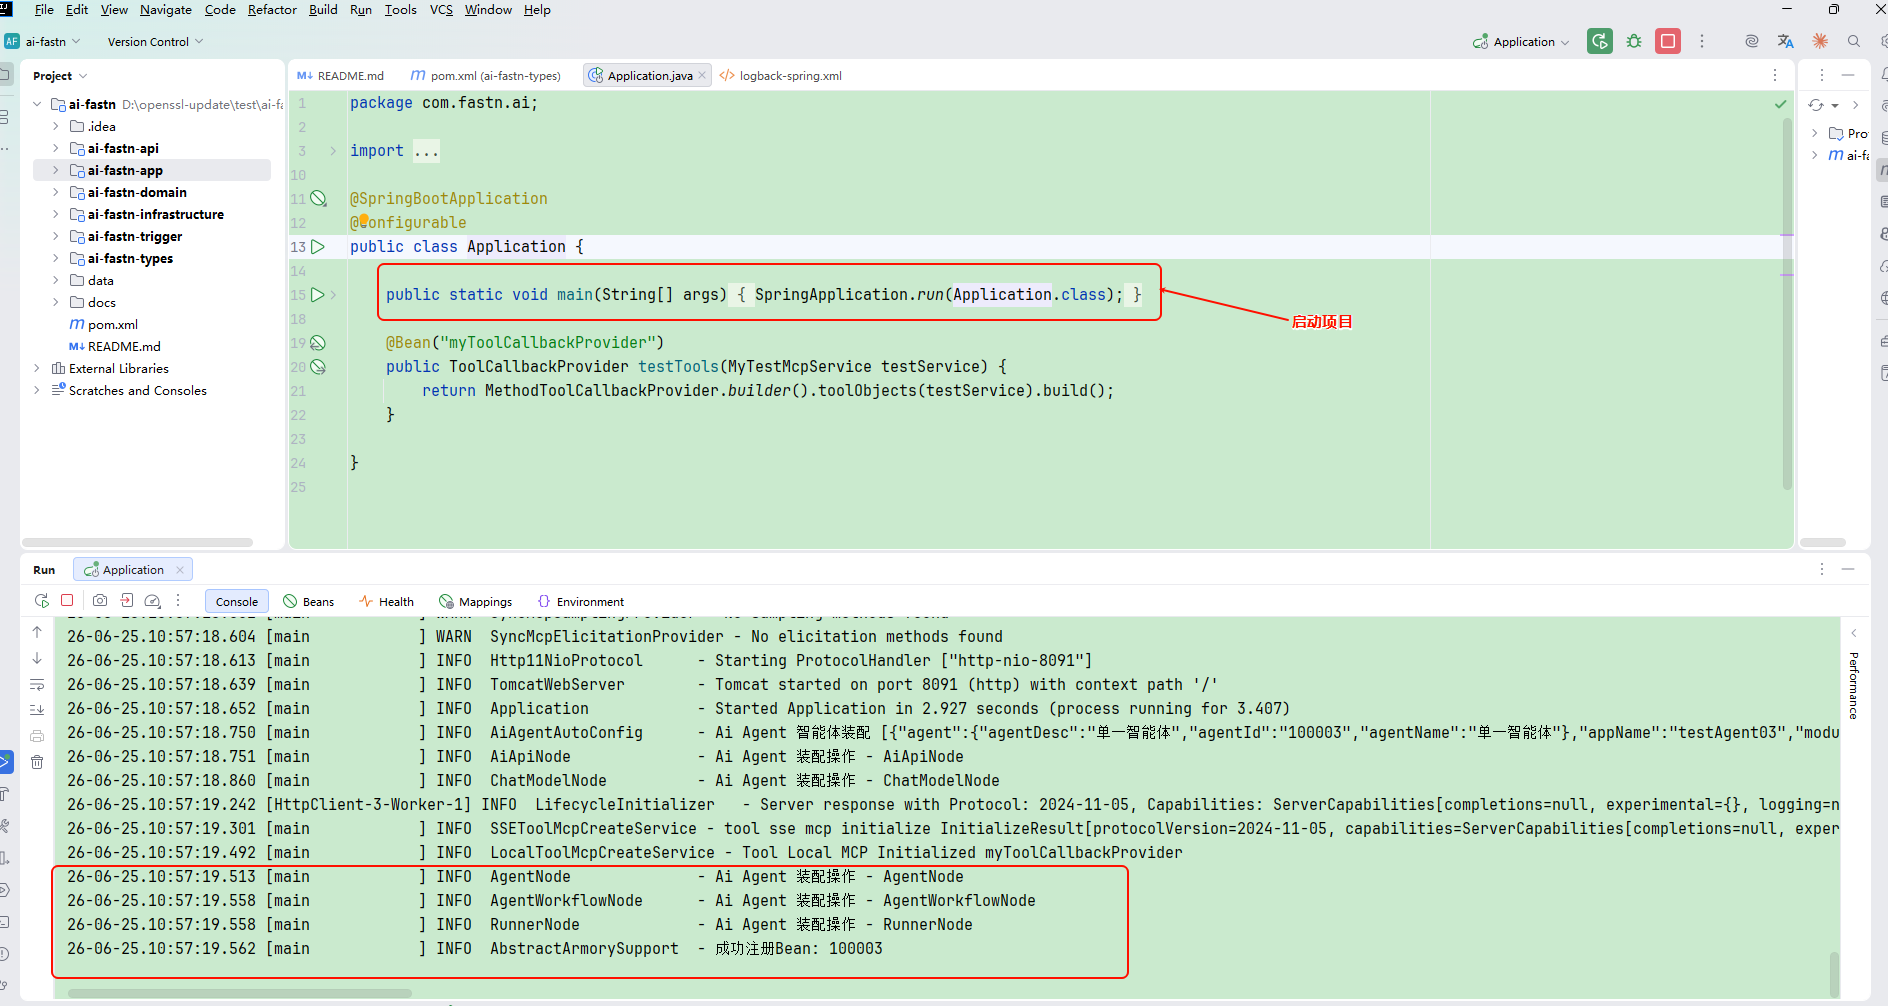
Task: Click the scroll up arrow beside console
Action: (37, 632)
